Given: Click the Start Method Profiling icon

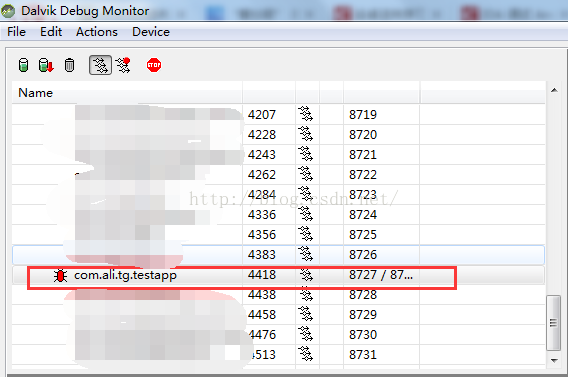Looking at the screenshot, I should 123,65.
